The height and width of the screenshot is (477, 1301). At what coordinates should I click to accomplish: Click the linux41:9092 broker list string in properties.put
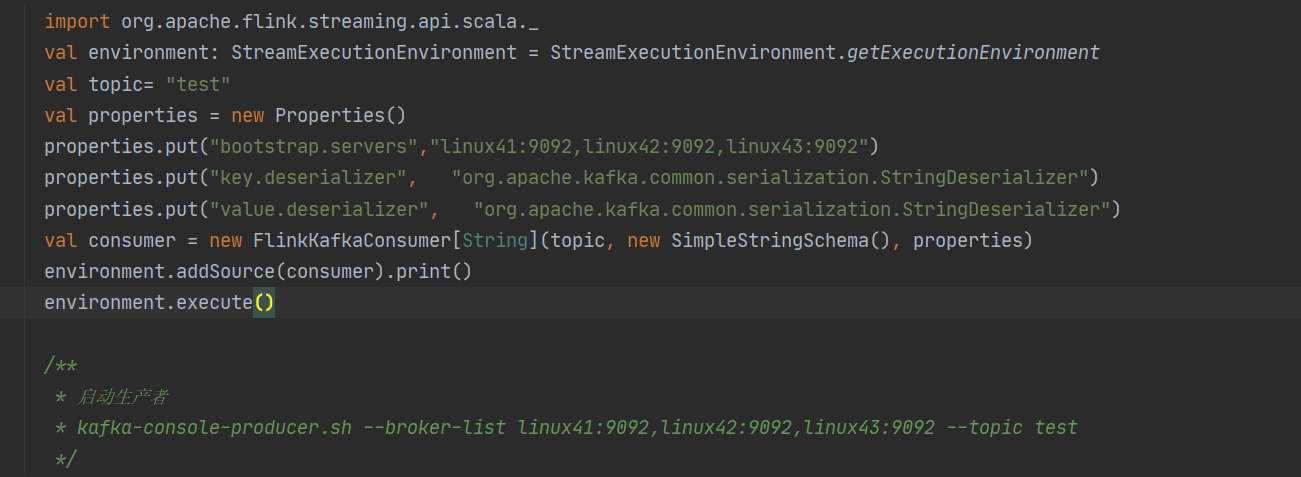click(x=648, y=147)
